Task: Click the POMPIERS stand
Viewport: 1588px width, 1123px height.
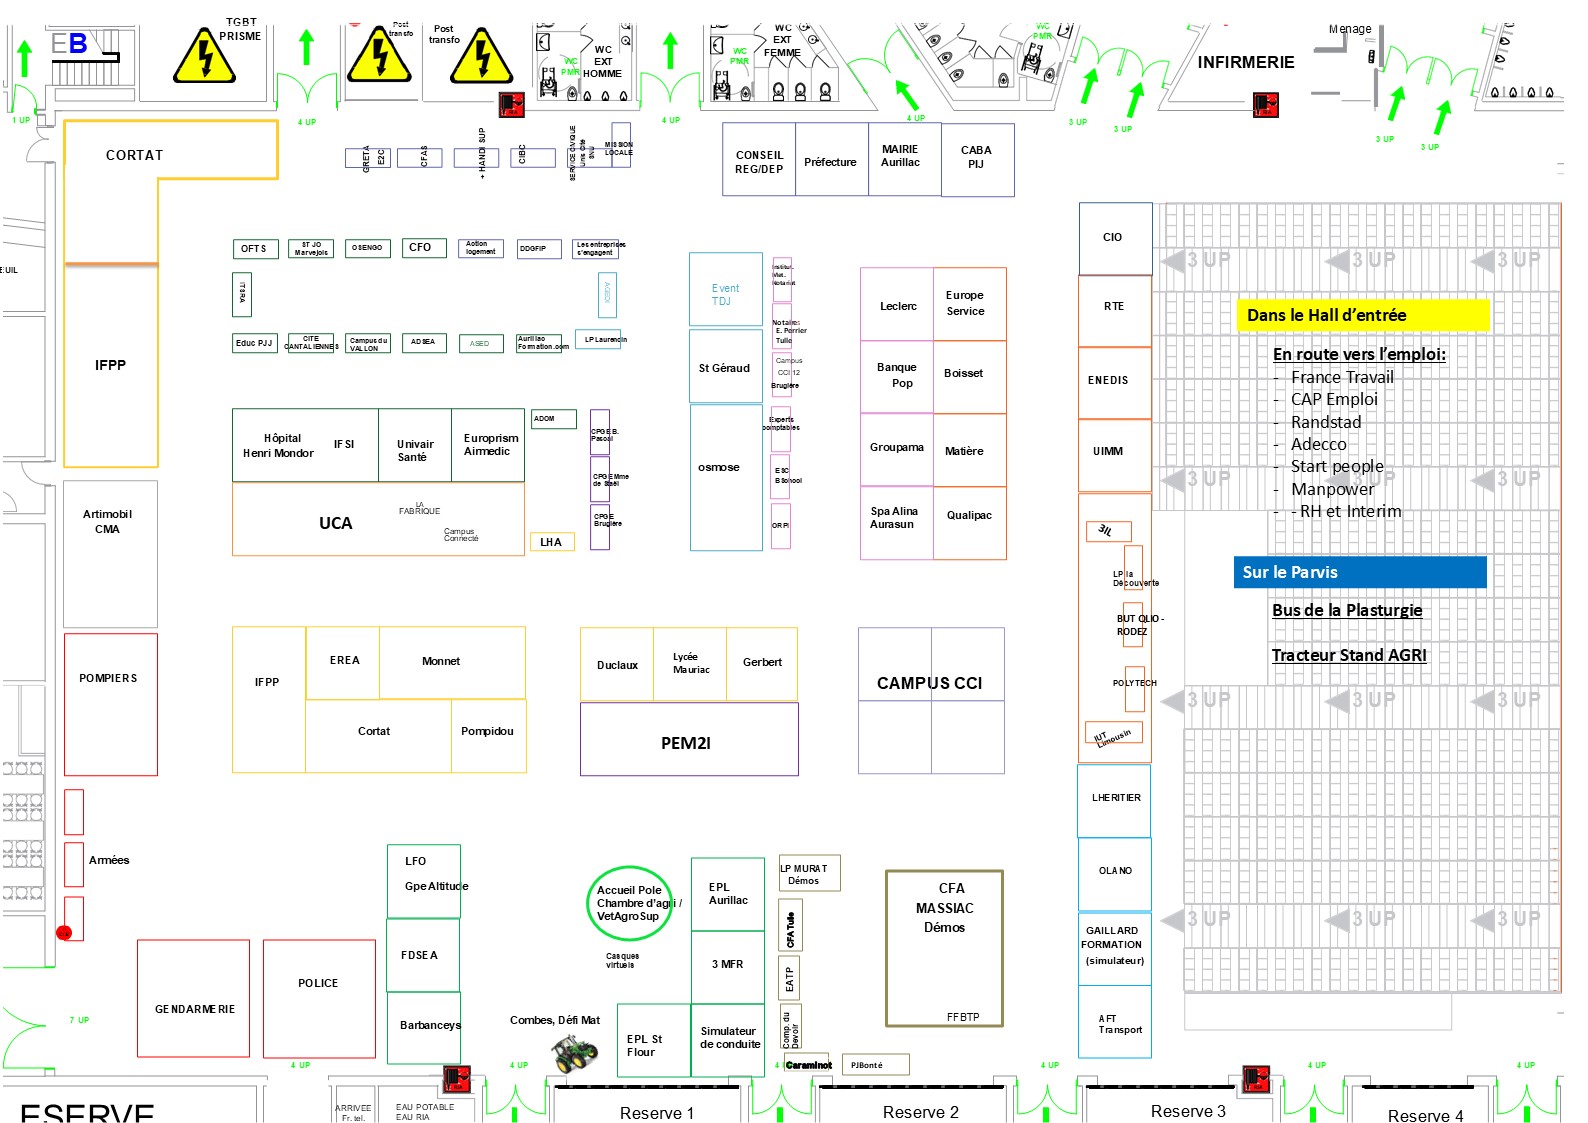Action: [111, 704]
